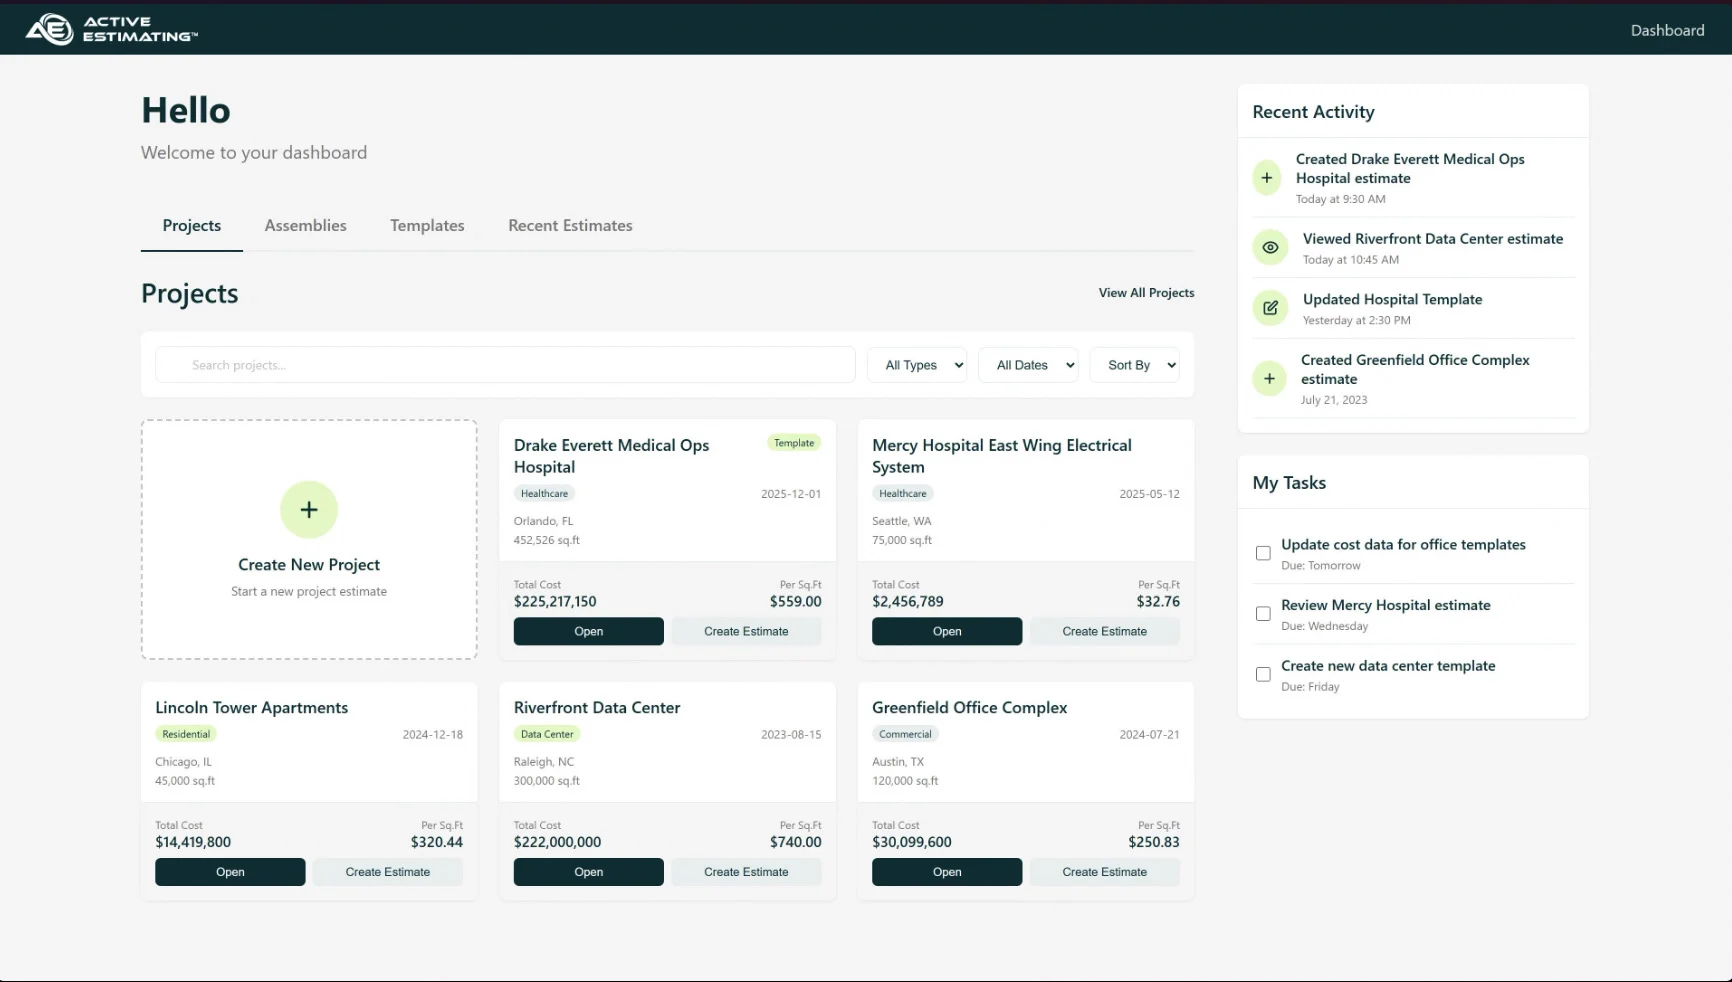Switch to the Assemblies tab

pos(305,226)
